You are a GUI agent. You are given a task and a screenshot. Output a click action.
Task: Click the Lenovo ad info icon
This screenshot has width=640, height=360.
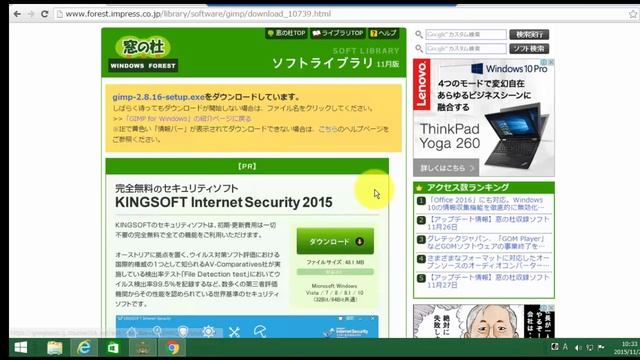click(544, 62)
